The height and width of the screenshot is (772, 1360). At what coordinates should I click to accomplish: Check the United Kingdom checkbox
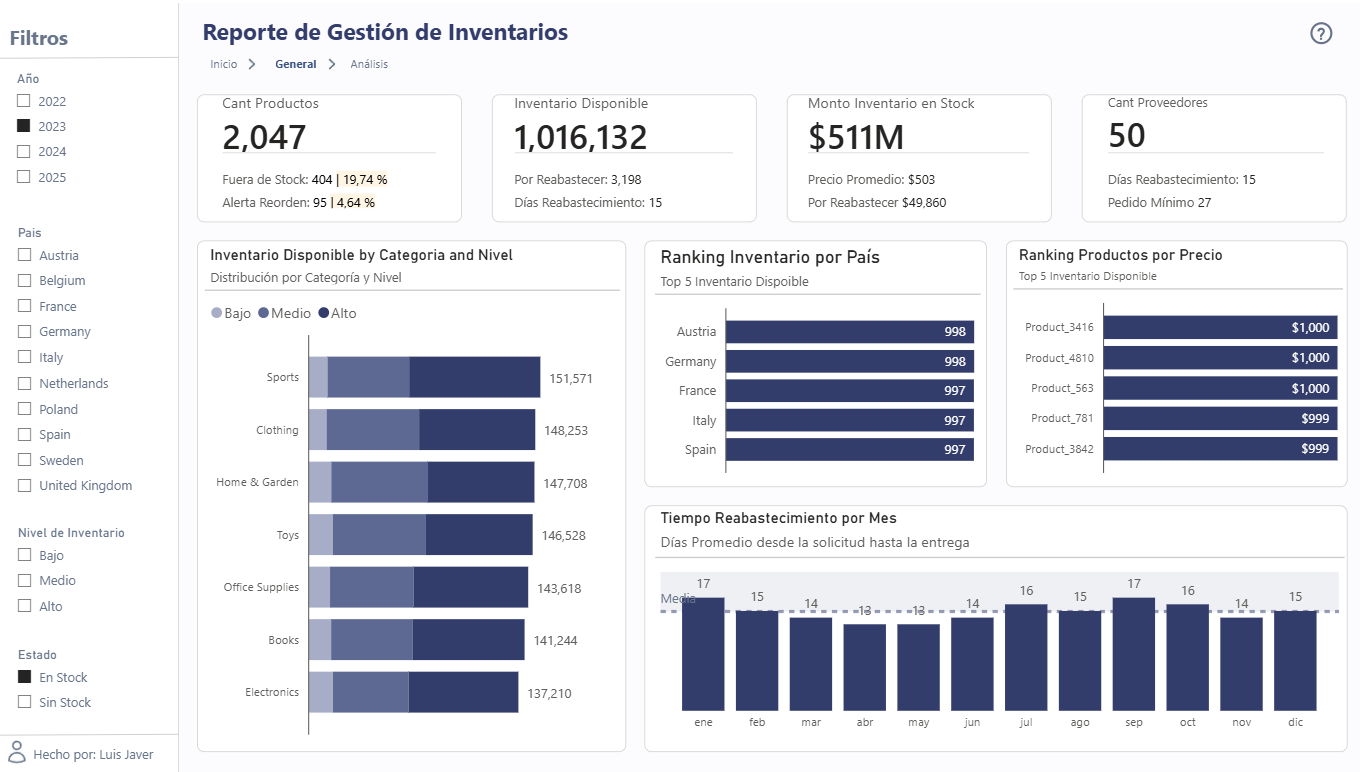point(25,485)
